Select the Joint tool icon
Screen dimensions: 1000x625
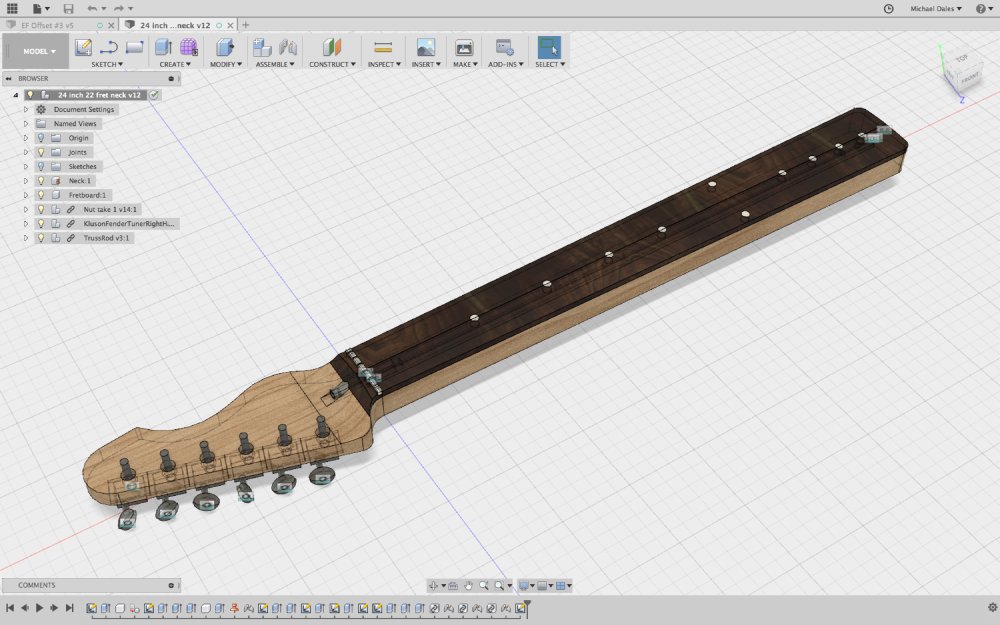click(x=288, y=47)
